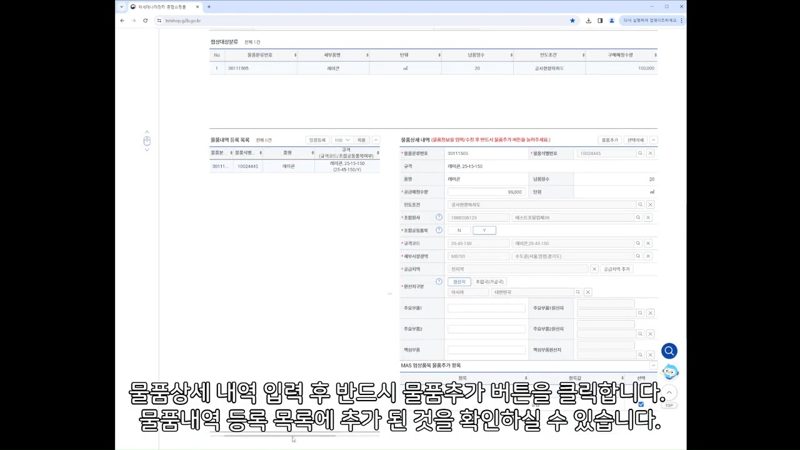Clear the 규격코드 spec code field

[x=648, y=243]
